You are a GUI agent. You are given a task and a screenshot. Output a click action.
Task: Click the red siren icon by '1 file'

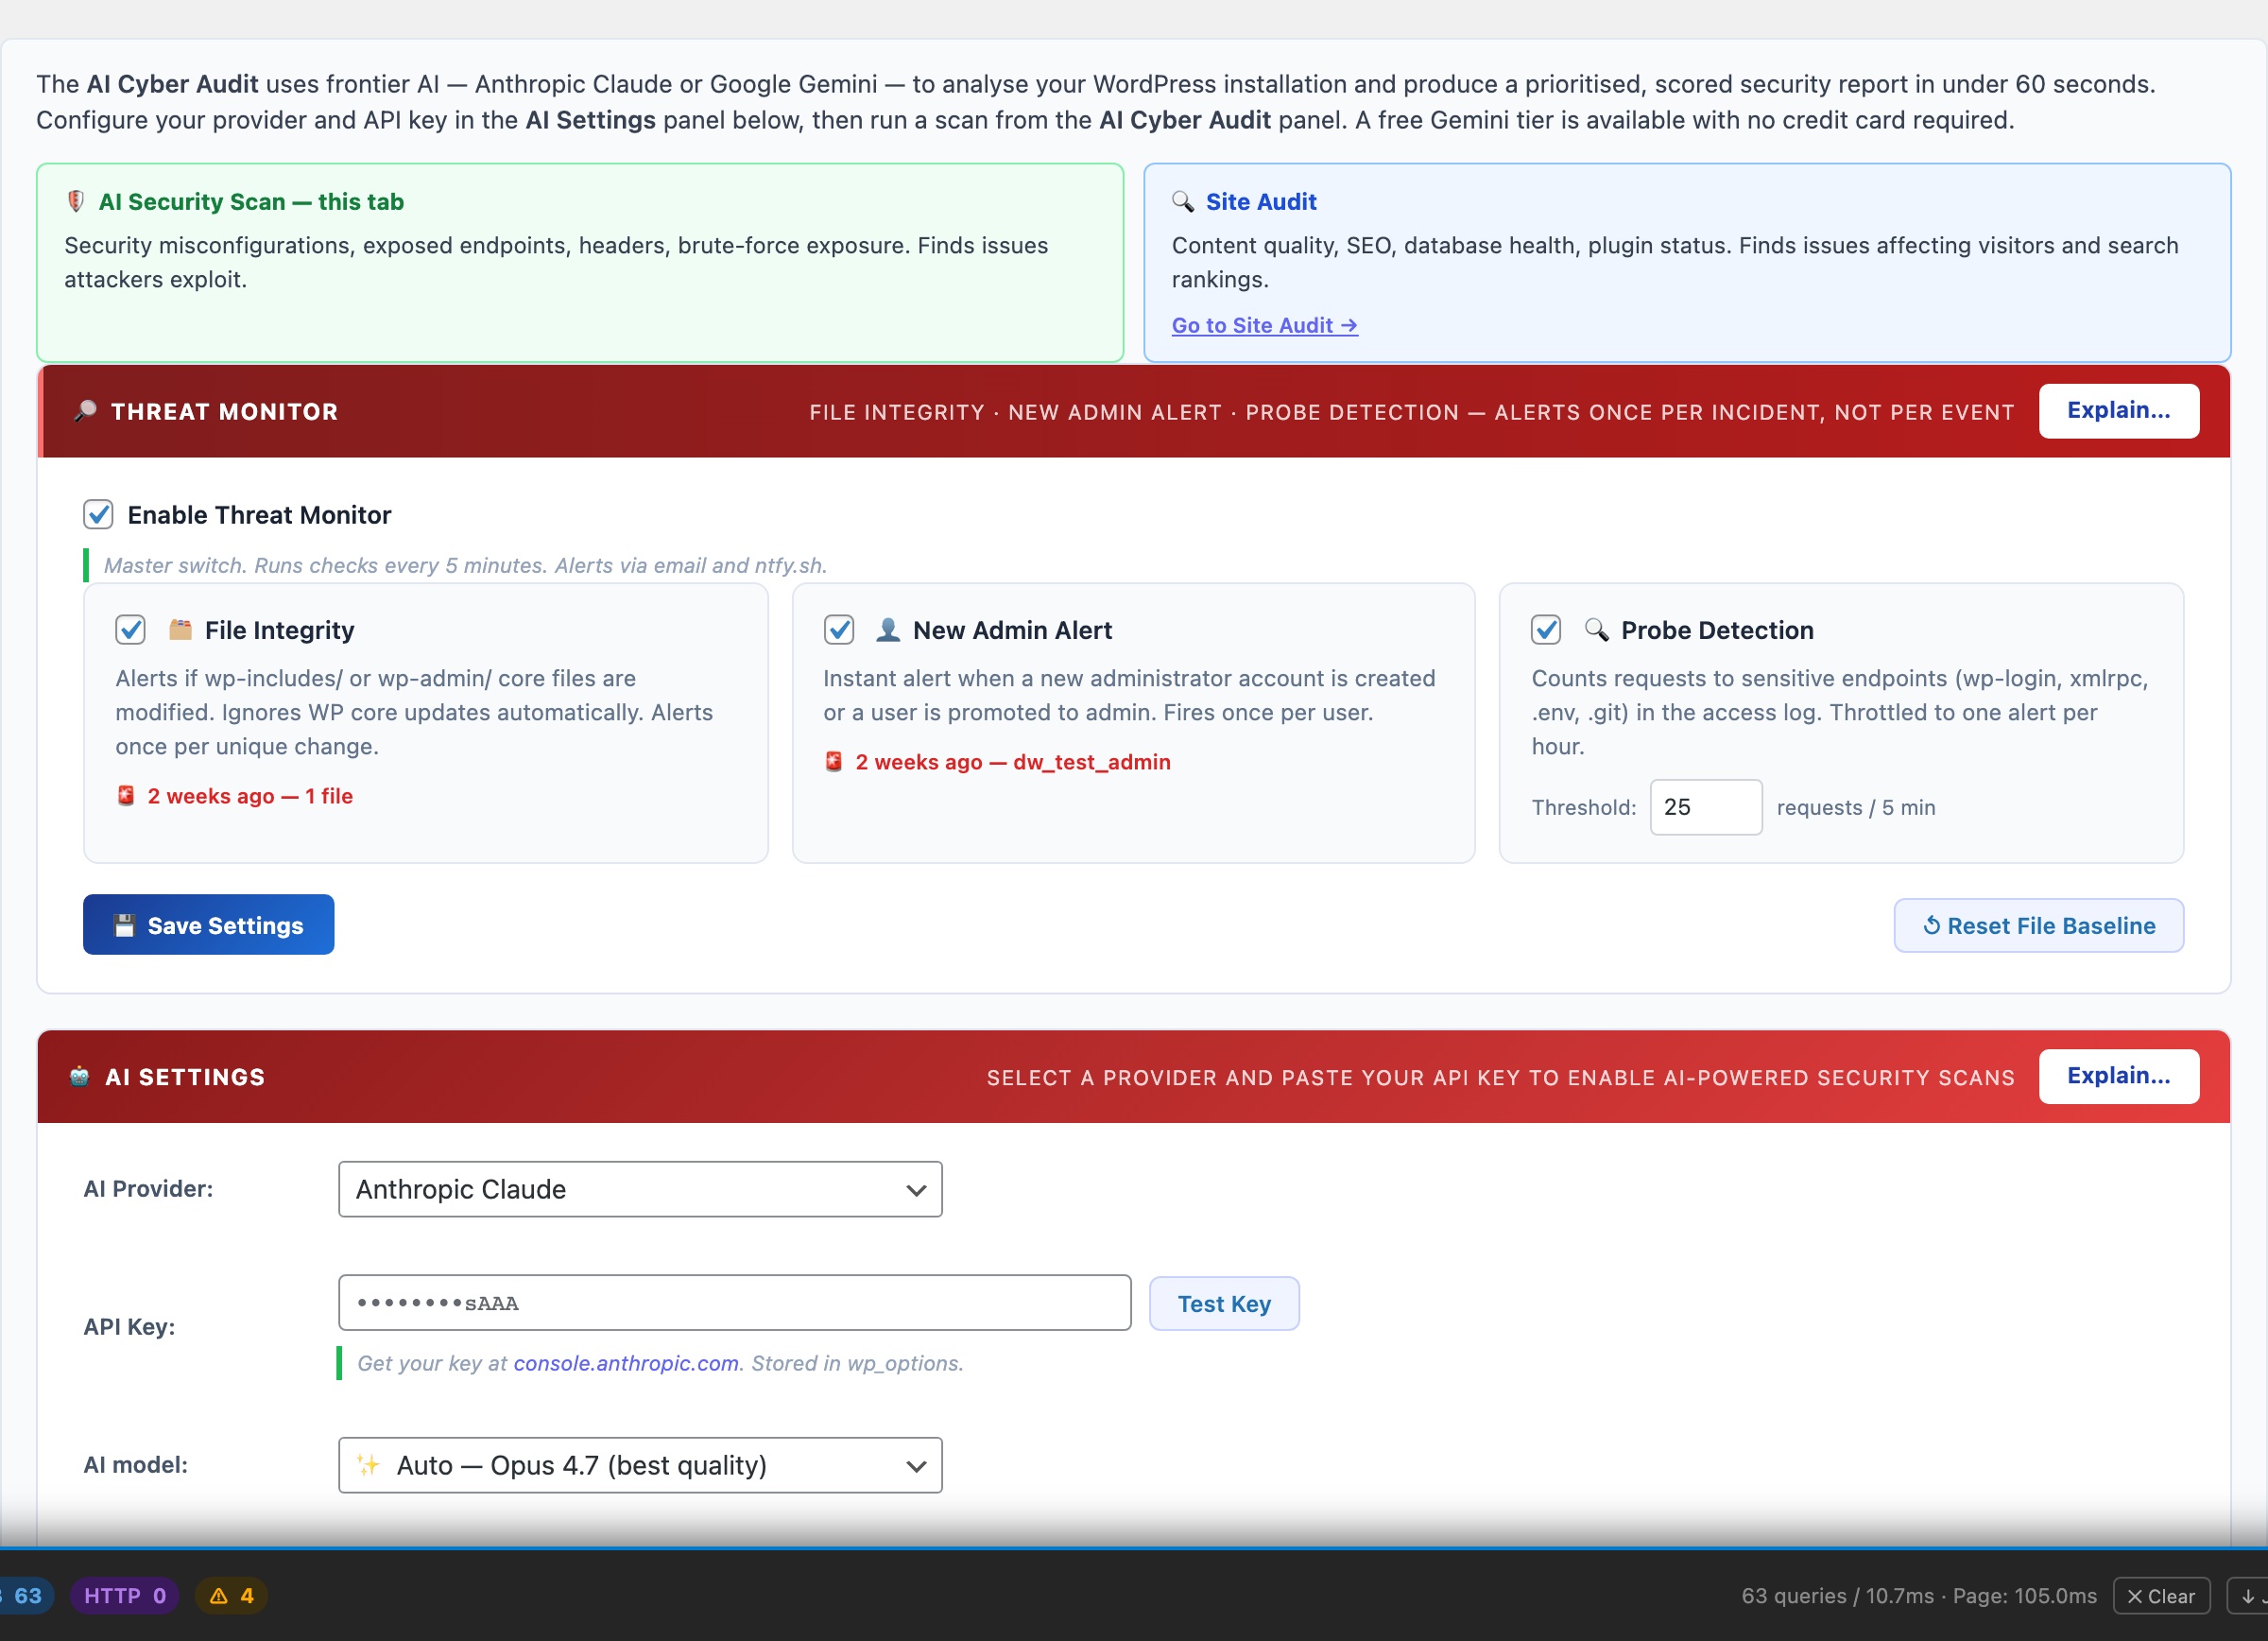126,796
